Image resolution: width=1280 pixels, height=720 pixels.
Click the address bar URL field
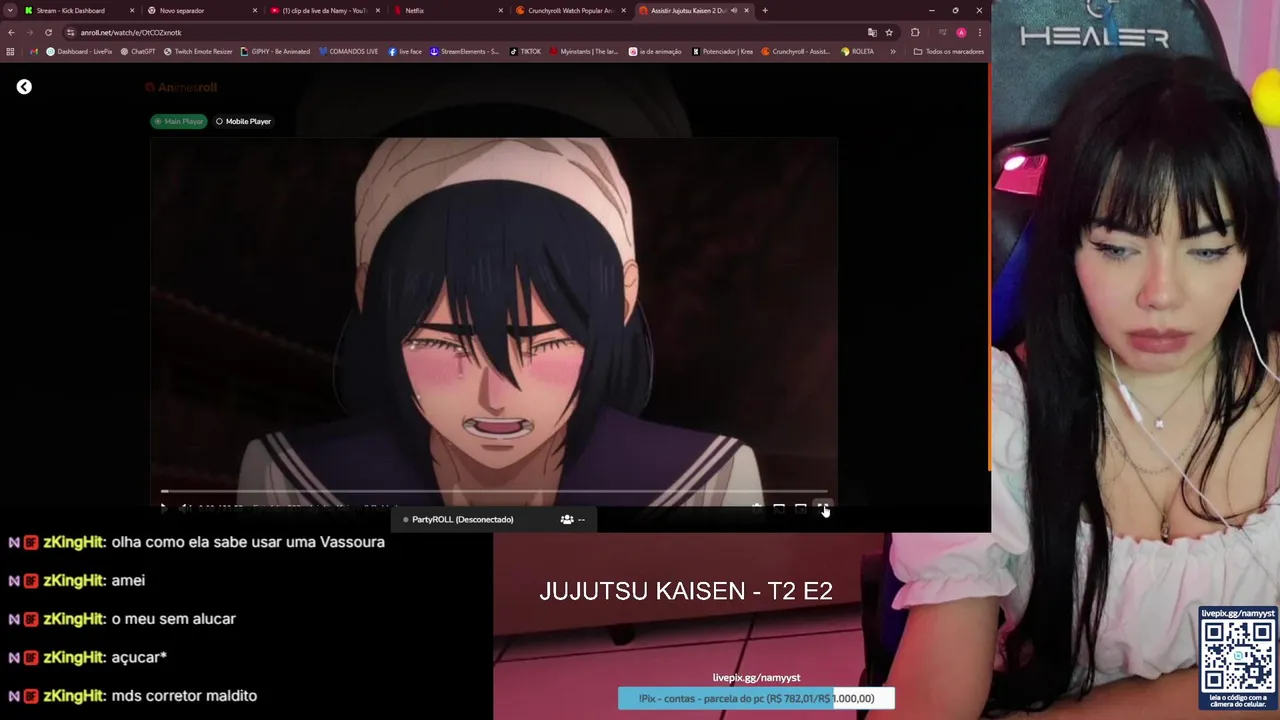[470, 32]
